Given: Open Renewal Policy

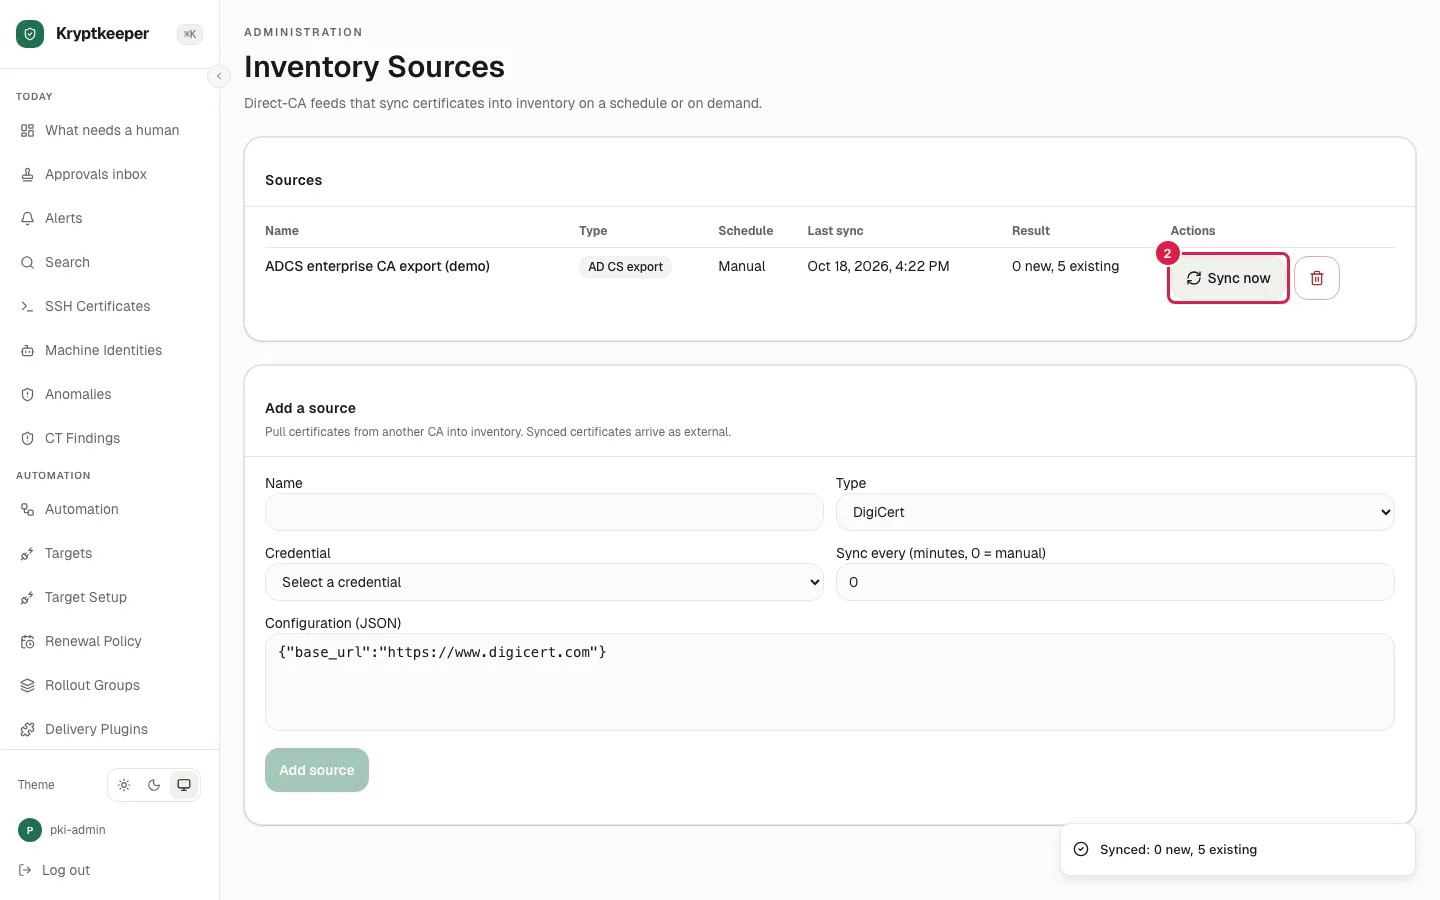Looking at the screenshot, I should (x=110, y=641).
